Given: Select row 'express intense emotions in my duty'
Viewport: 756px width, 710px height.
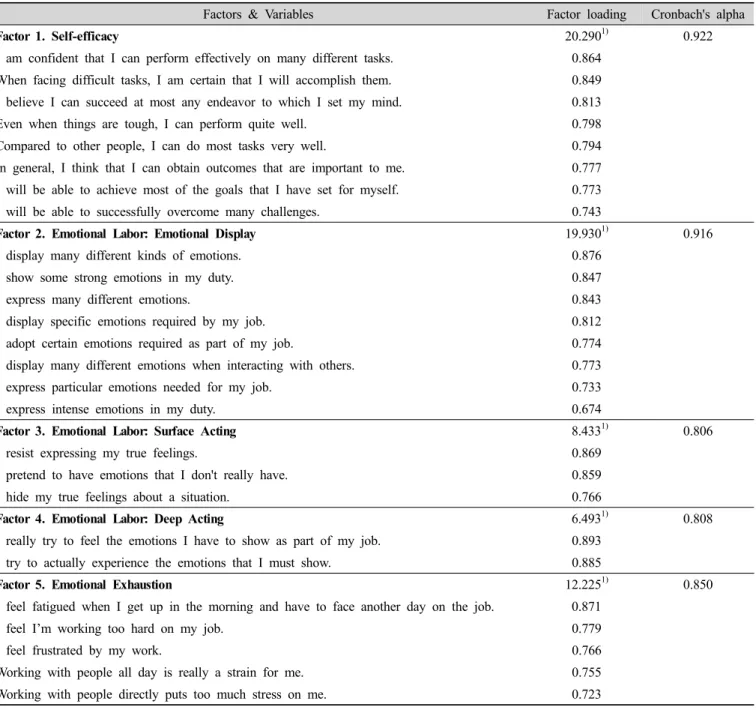Looking at the screenshot, I should [x=108, y=410].
